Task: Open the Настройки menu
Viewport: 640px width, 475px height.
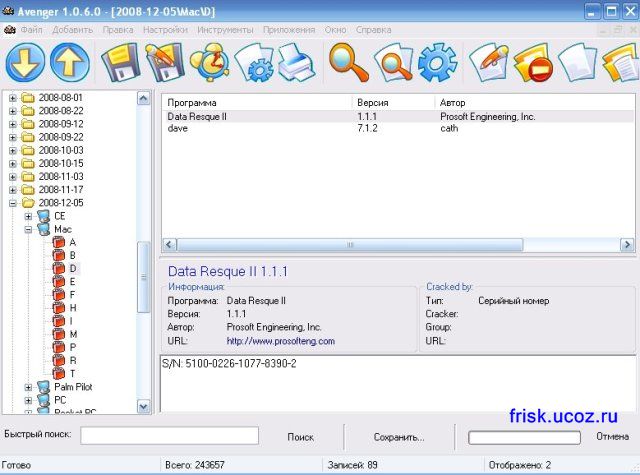Action: click(x=165, y=30)
